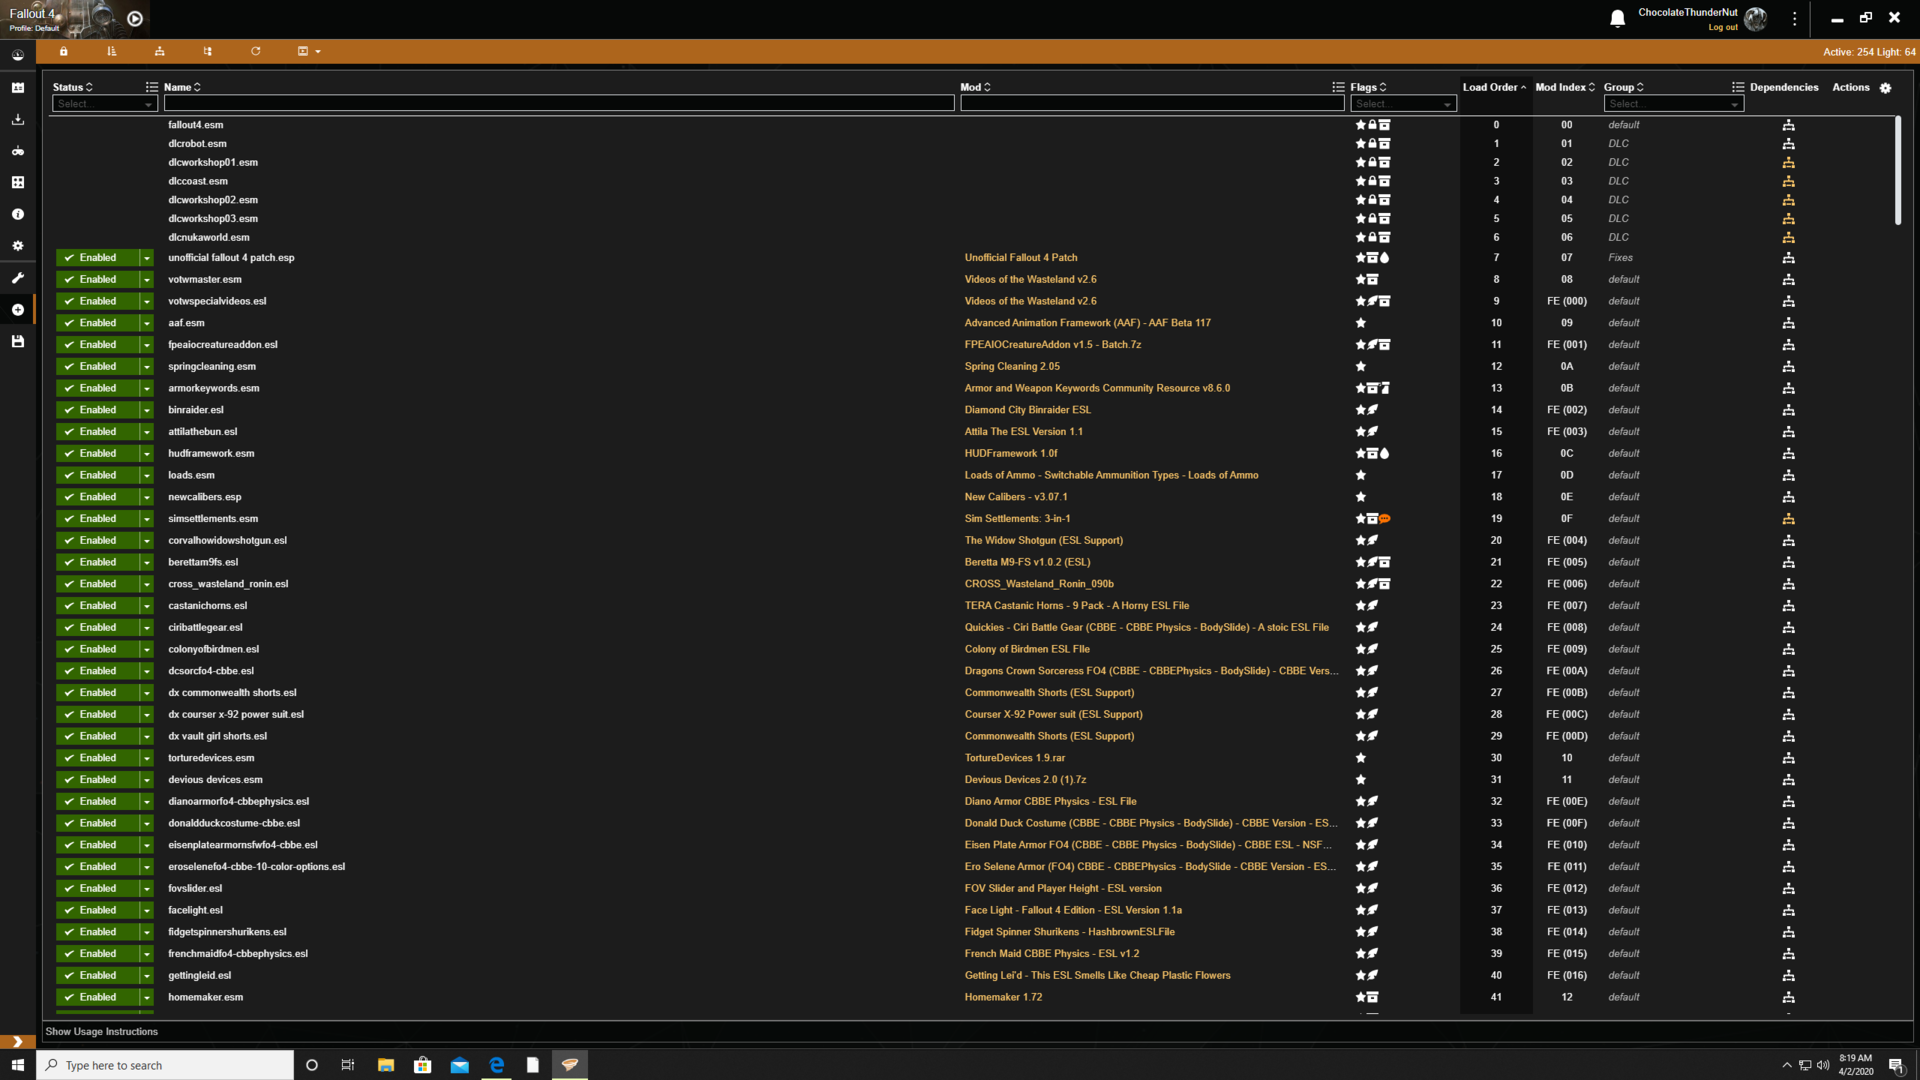Viewport: 1920px width, 1080px height.
Task: Sort by the Status column header
Action: click(x=72, y=88)
